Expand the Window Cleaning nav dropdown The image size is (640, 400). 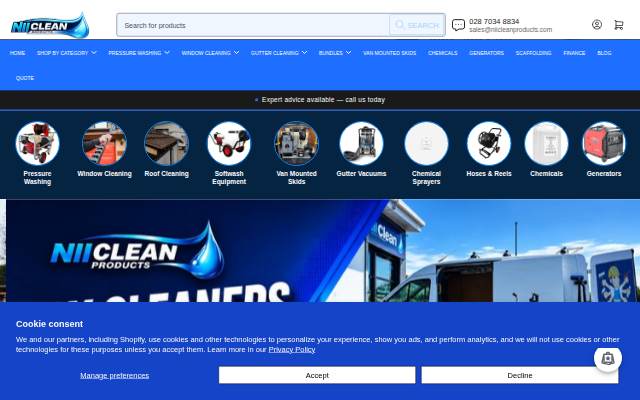tap(210, 53)
